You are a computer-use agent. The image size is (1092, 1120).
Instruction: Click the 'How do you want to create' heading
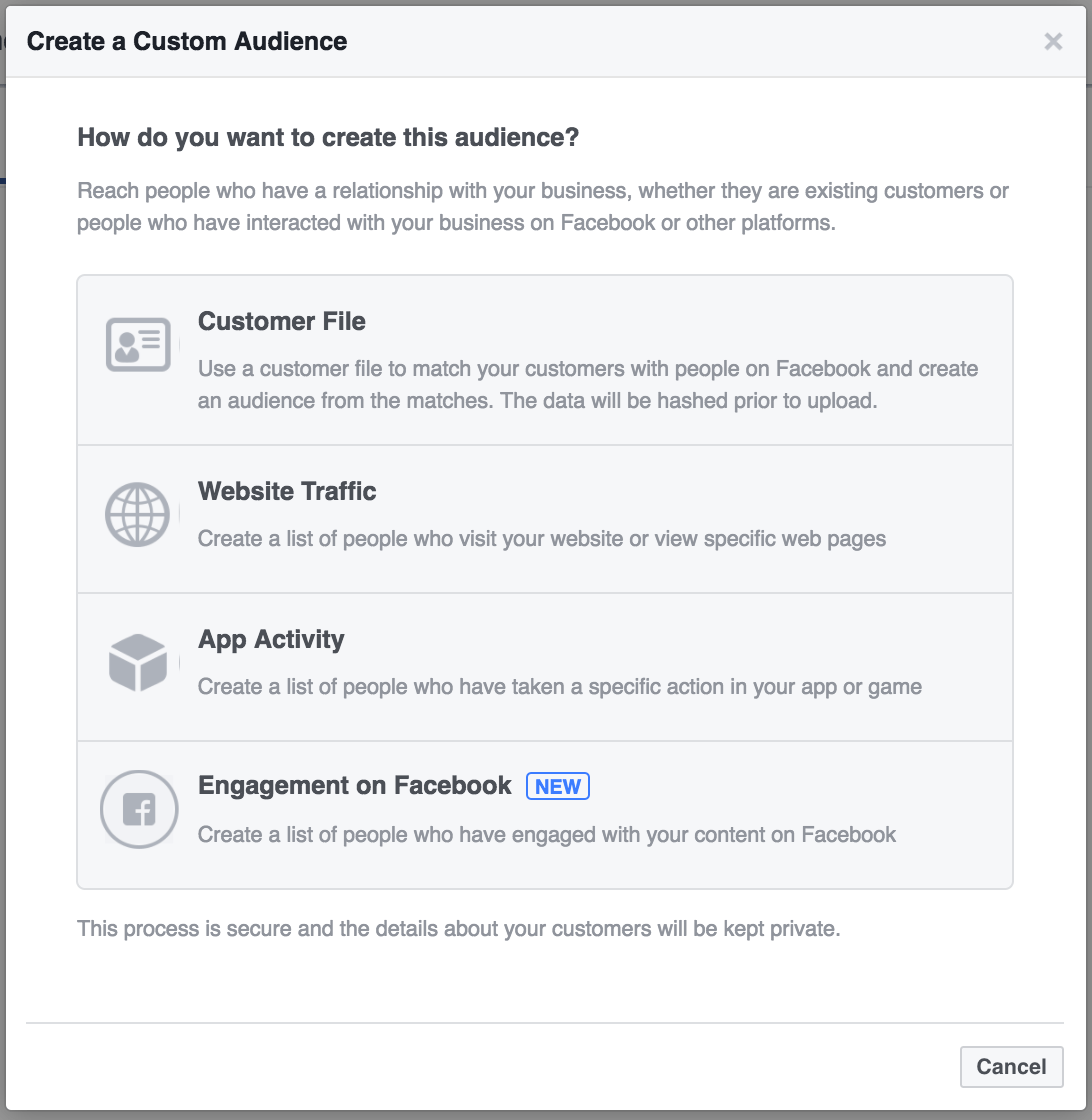(328, 137)
